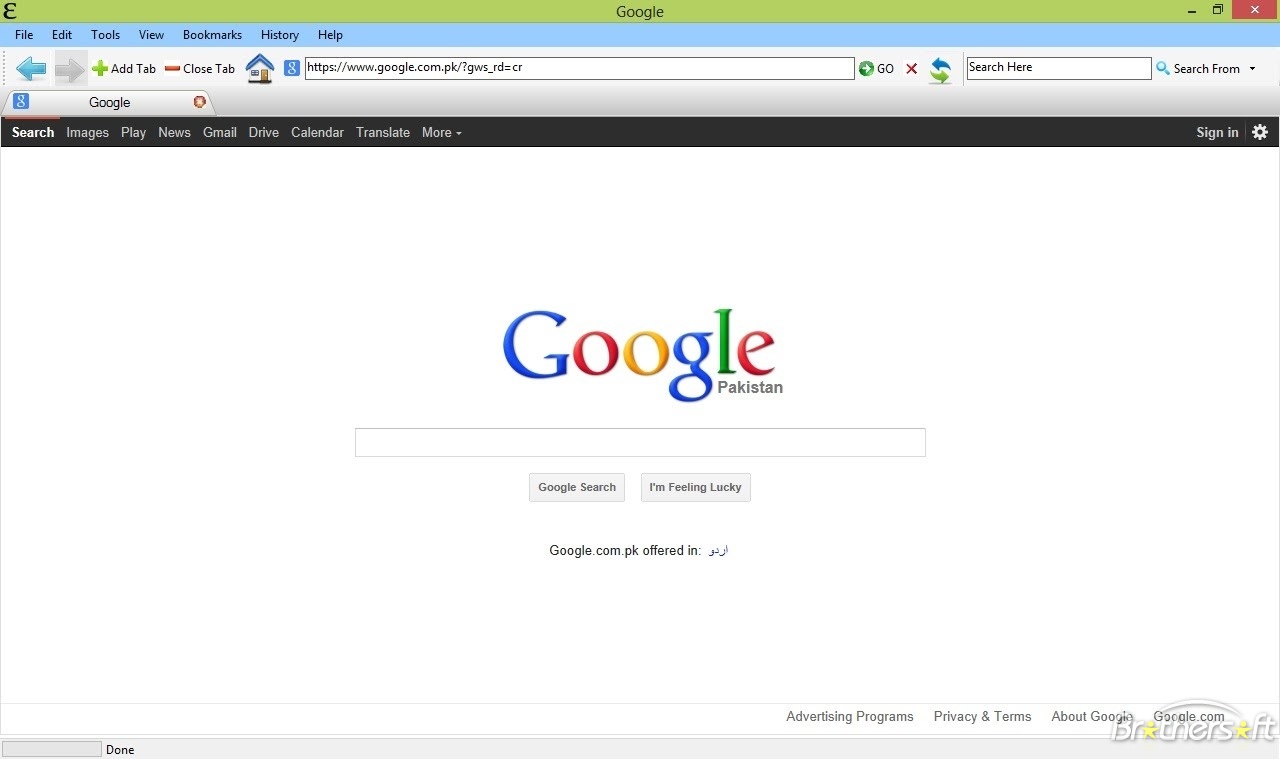
Task: Open Privacy & Terms link
Action: pyautogui.click(x=982, y=716)
